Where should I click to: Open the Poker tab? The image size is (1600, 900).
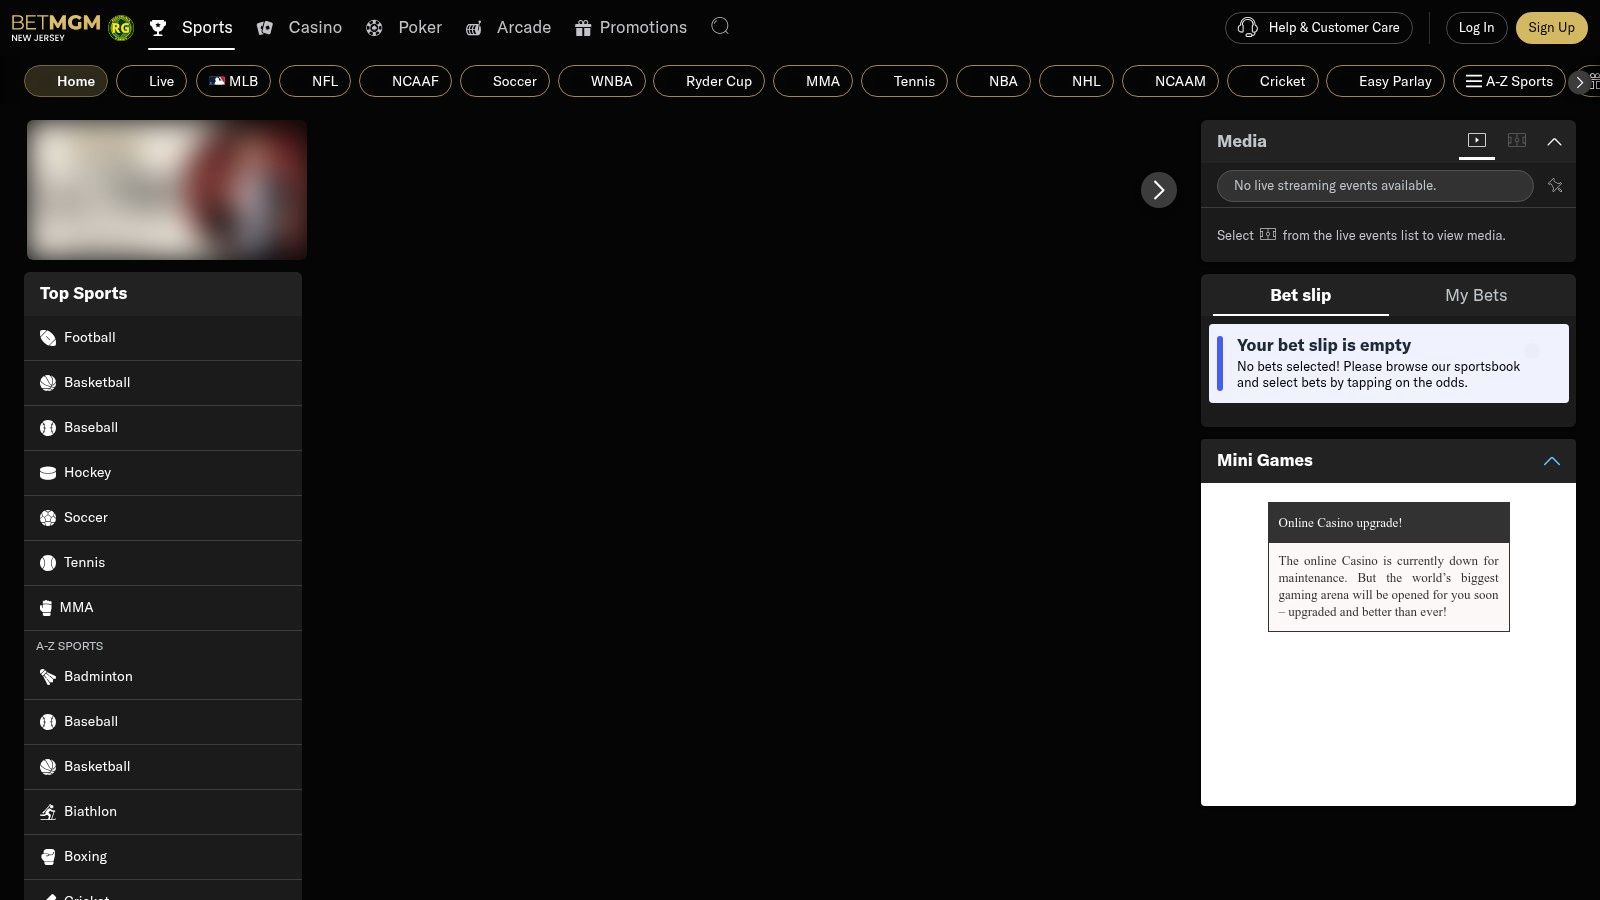404,28
